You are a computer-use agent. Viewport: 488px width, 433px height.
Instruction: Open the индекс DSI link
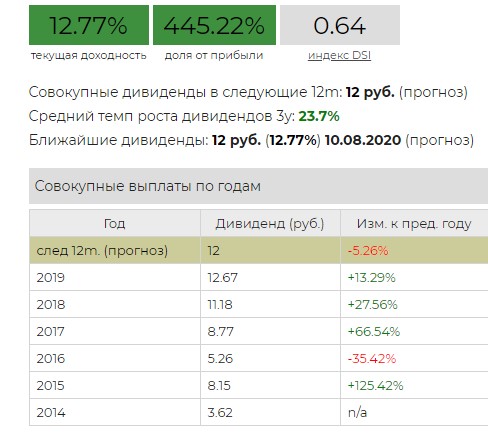(339, 55)
